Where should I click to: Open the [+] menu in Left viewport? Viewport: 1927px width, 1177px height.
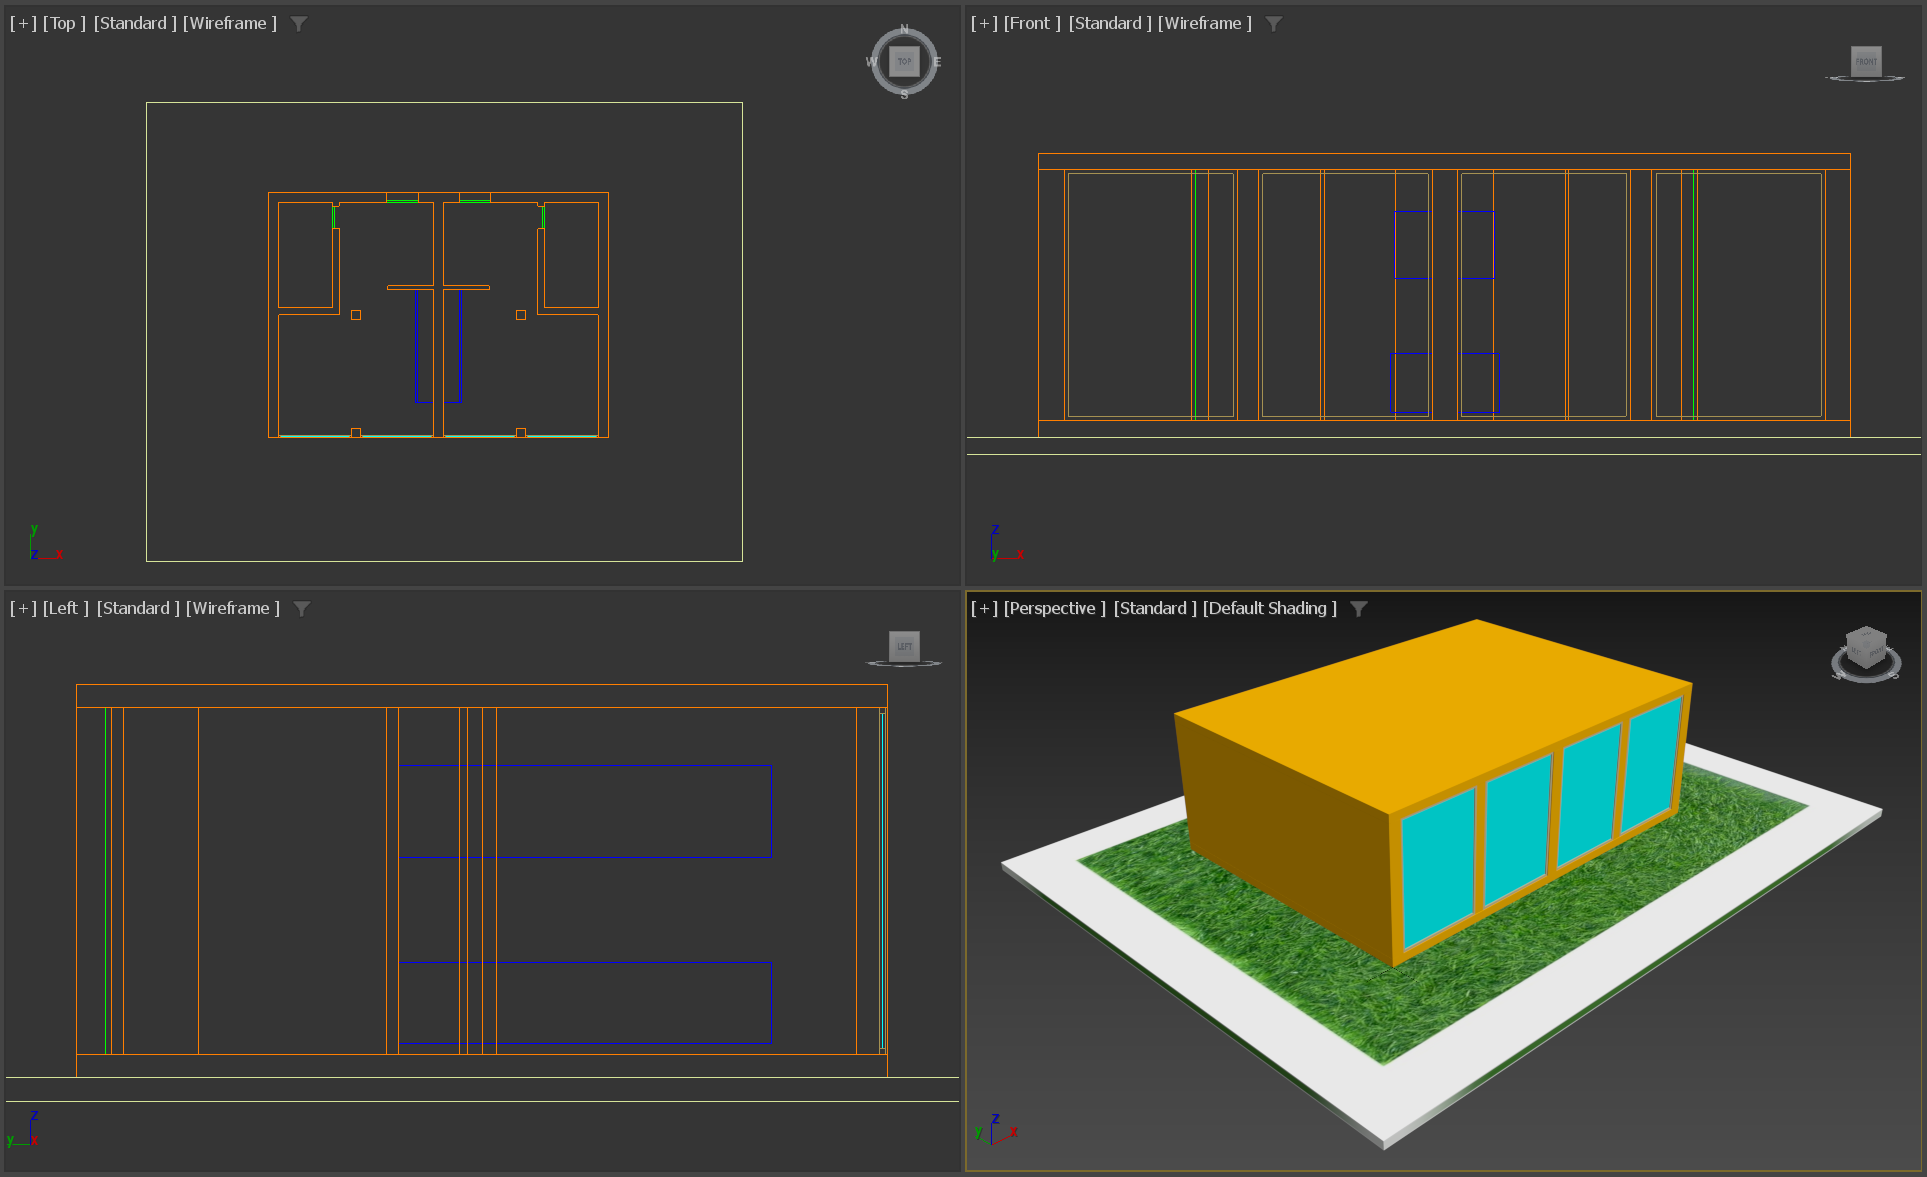coord(23,608)
